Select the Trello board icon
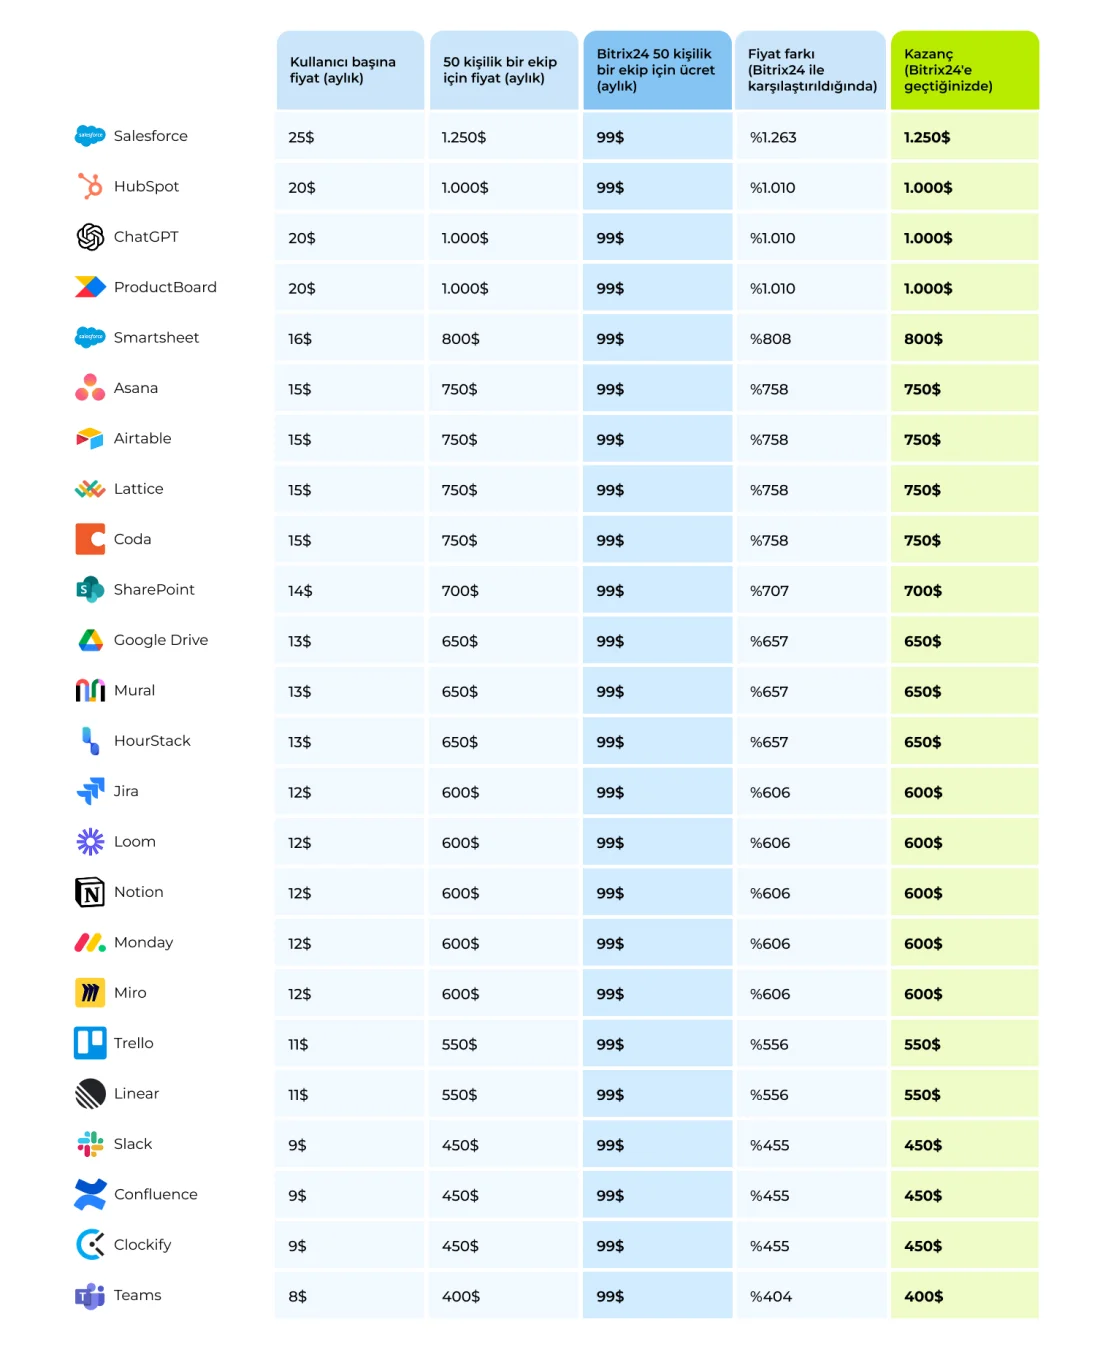This screenshot has width=1100, height=1360. [x=90, y=1043]
